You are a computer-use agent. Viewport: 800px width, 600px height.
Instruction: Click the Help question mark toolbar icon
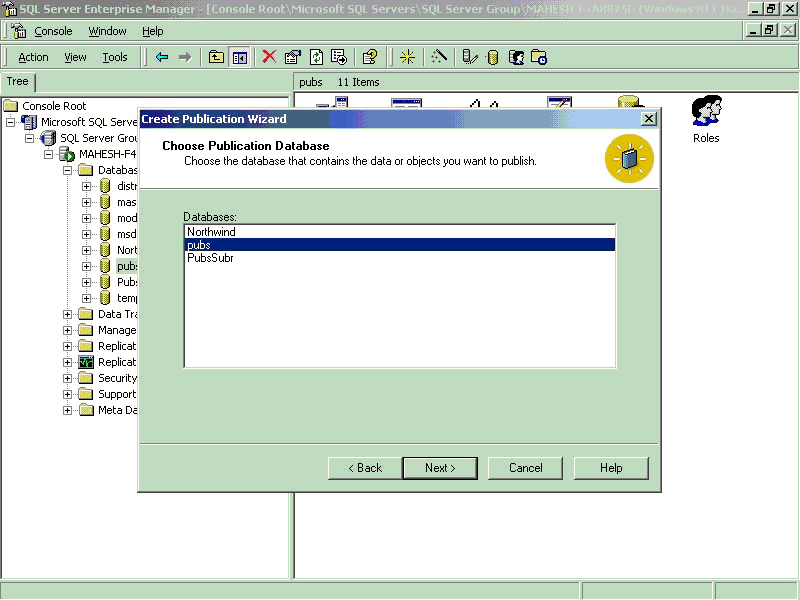click(369, 57)
